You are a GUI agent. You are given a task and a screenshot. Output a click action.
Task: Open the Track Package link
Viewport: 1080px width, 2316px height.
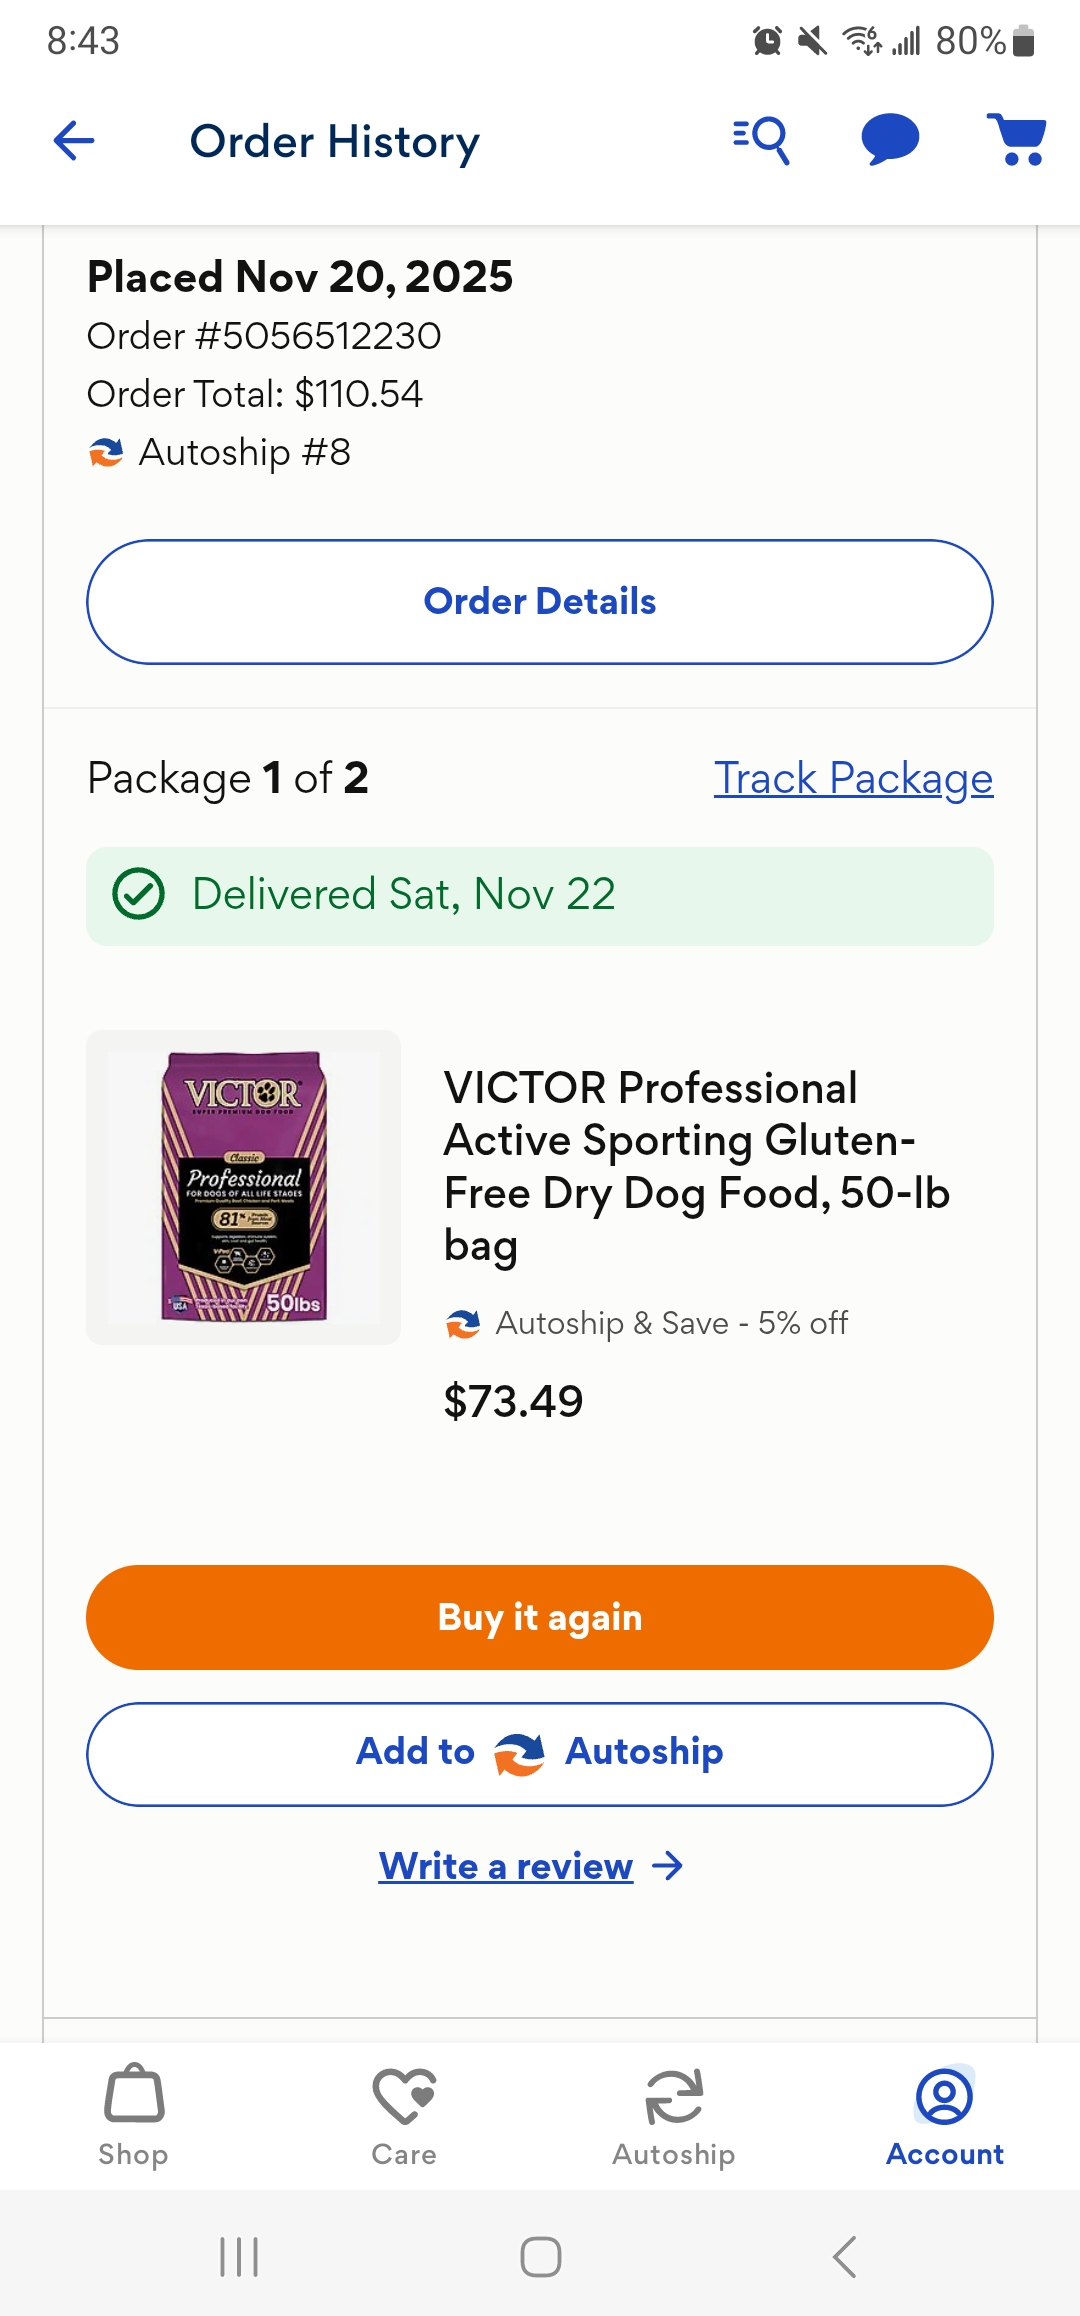click(853, 778)
